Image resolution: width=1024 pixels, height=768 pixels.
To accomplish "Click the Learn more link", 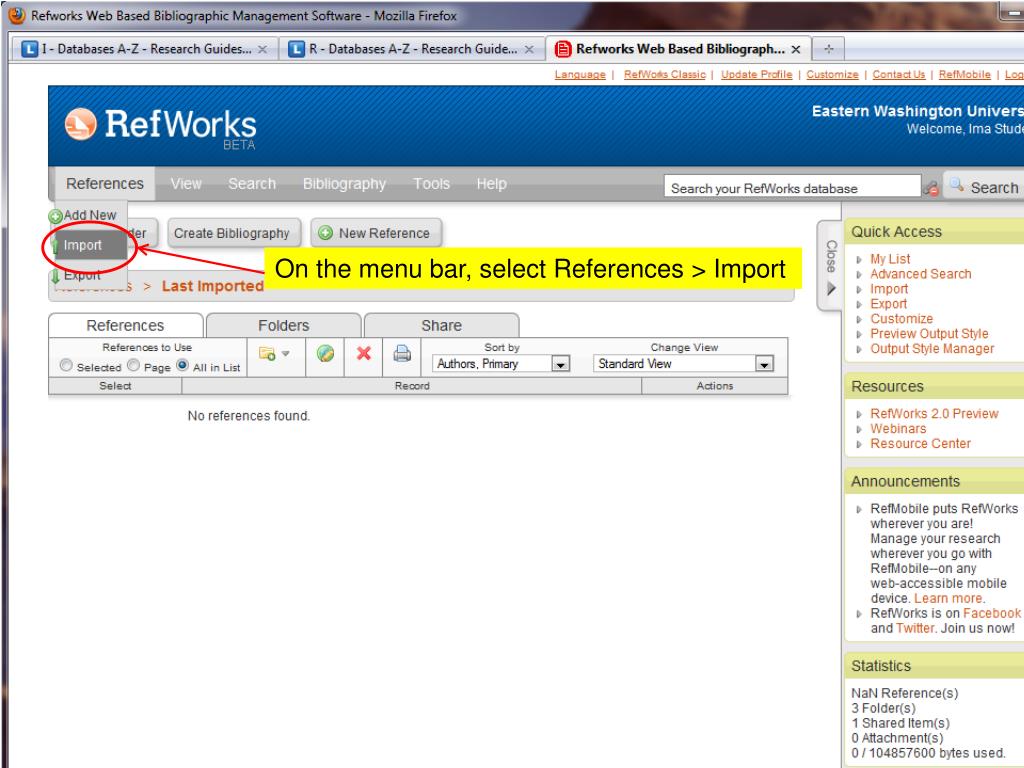I will (x=948, y=598).
